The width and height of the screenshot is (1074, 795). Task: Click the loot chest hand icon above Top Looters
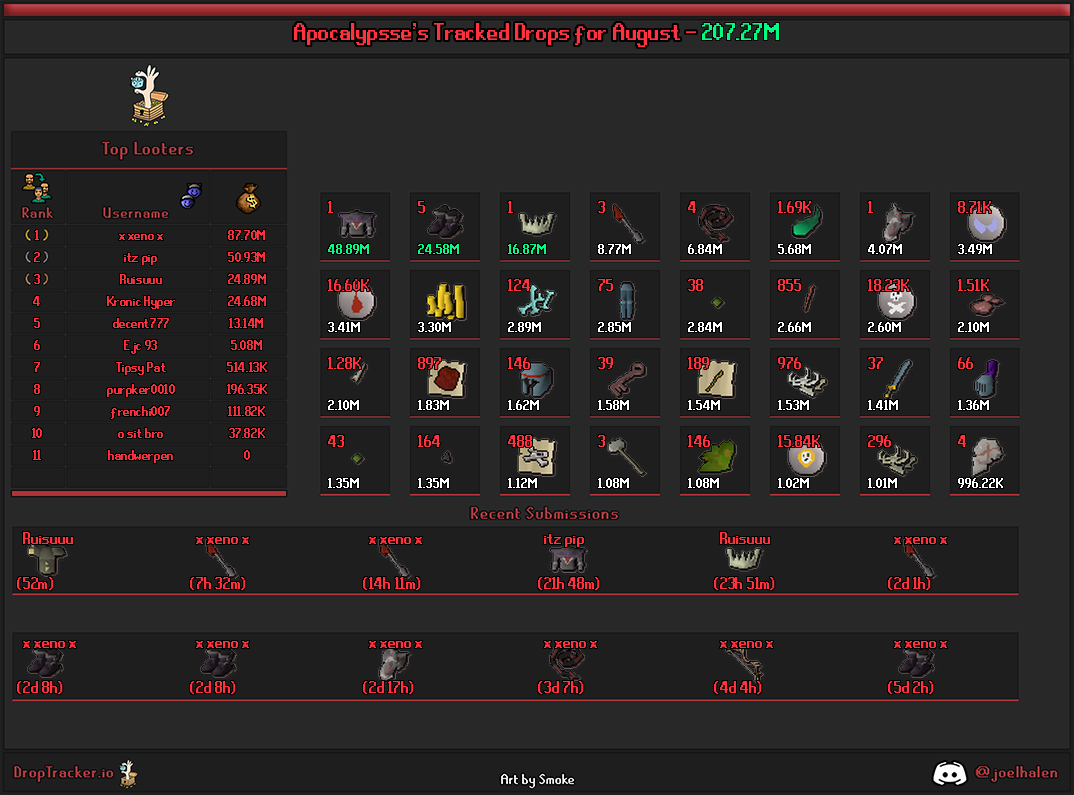coord(149,95)
